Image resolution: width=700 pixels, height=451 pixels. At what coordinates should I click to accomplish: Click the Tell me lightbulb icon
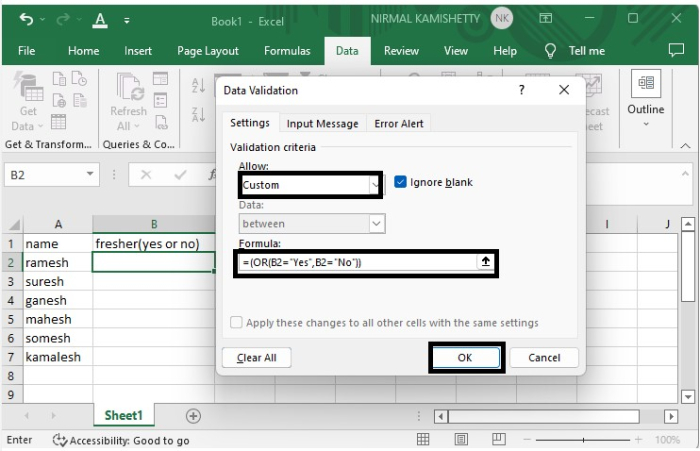pos(550,51)
